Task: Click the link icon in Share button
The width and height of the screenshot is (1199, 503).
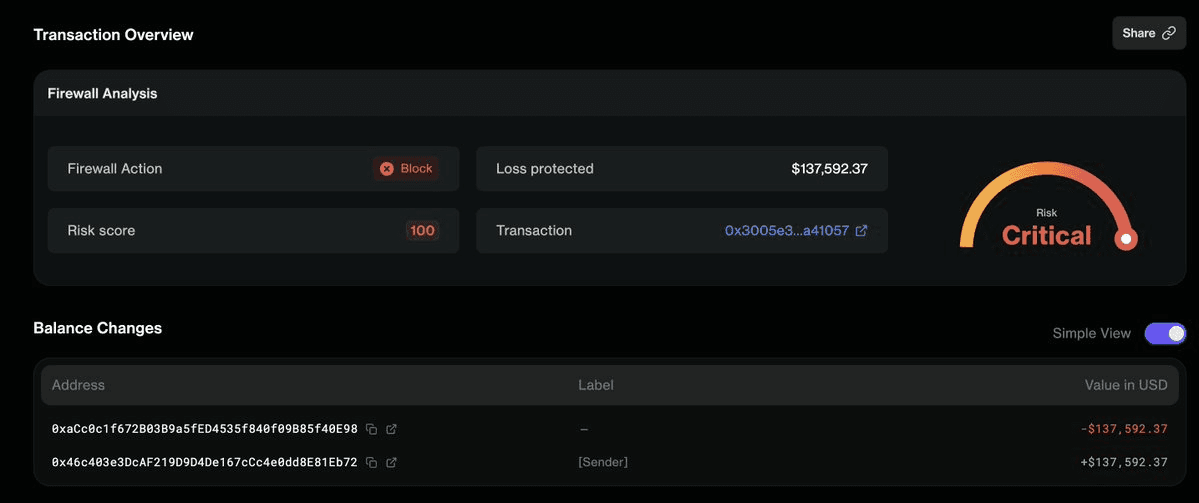Action: [x=1169, y=33]
